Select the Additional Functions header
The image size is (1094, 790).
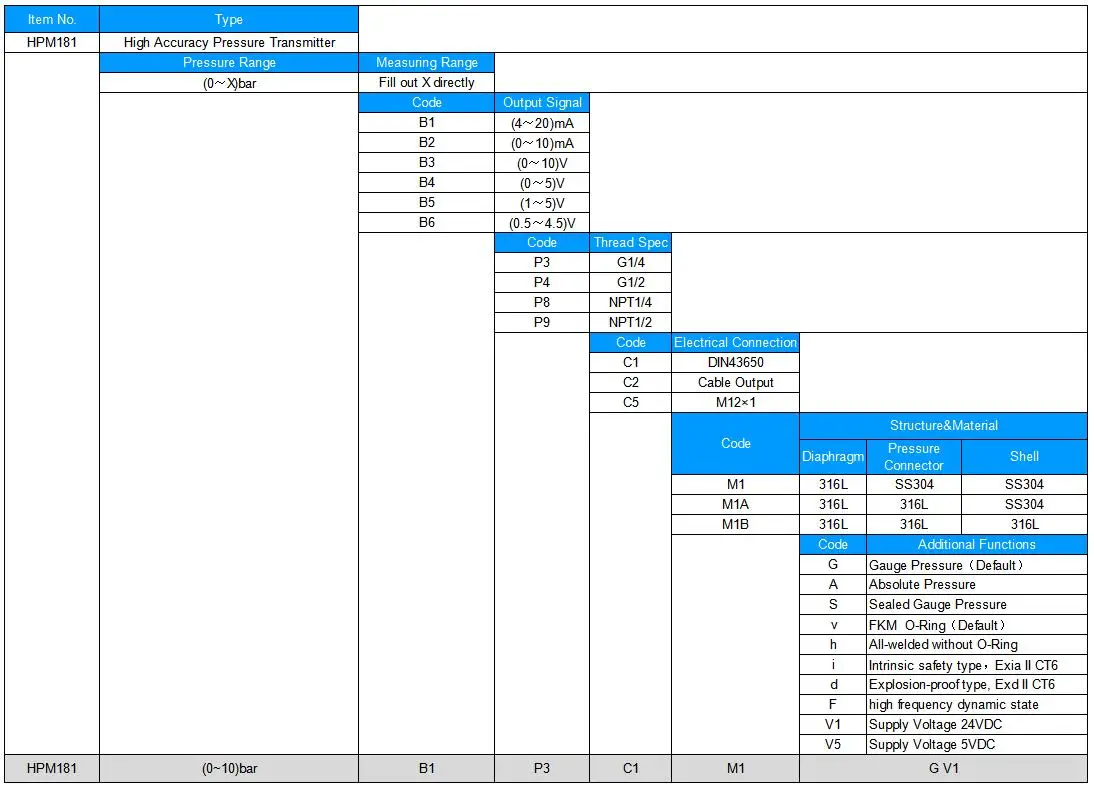(x=977, y=544)
